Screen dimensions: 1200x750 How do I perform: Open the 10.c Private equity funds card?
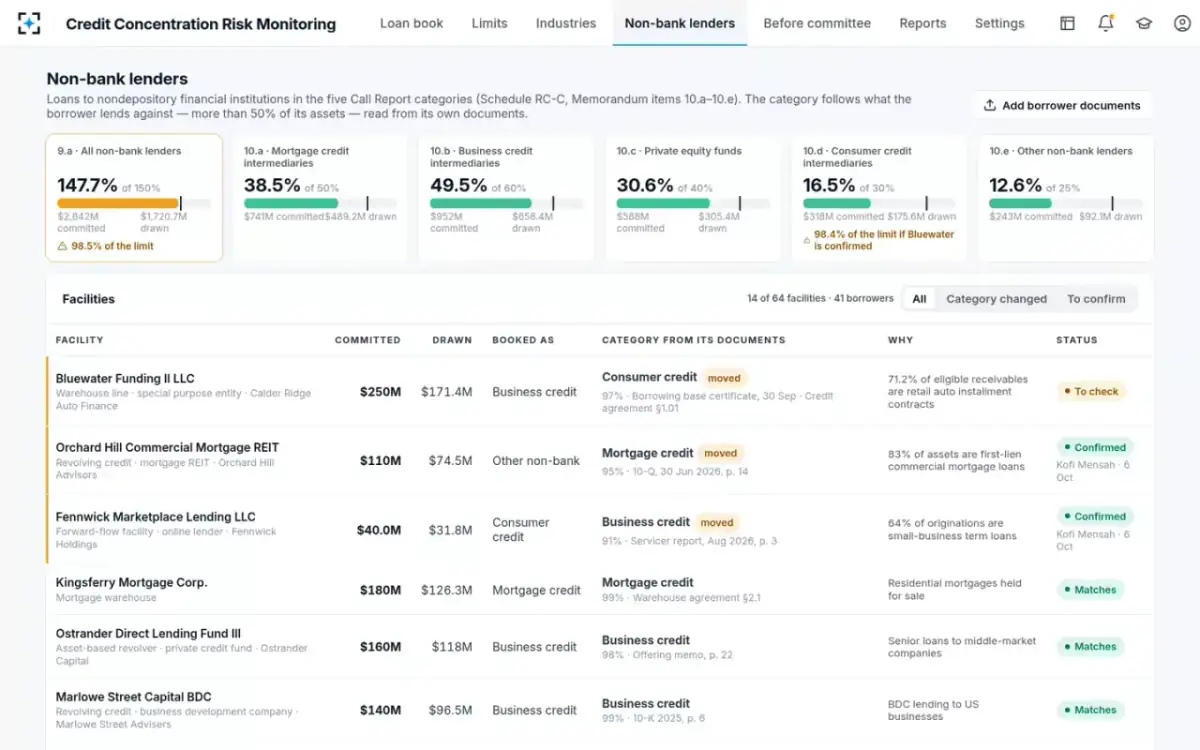click(693, 198)
